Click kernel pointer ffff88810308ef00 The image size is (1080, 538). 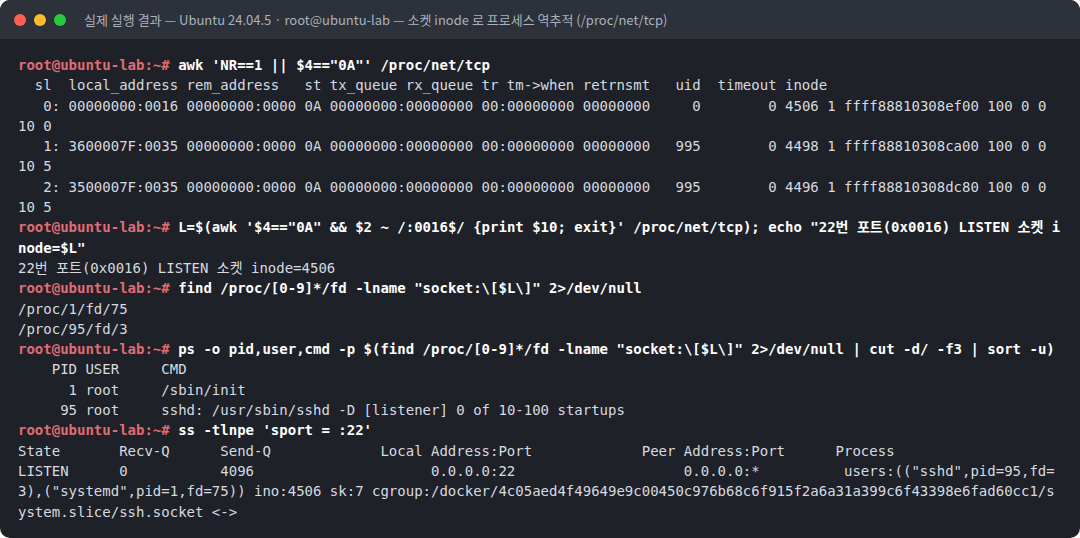pos(911,106)
